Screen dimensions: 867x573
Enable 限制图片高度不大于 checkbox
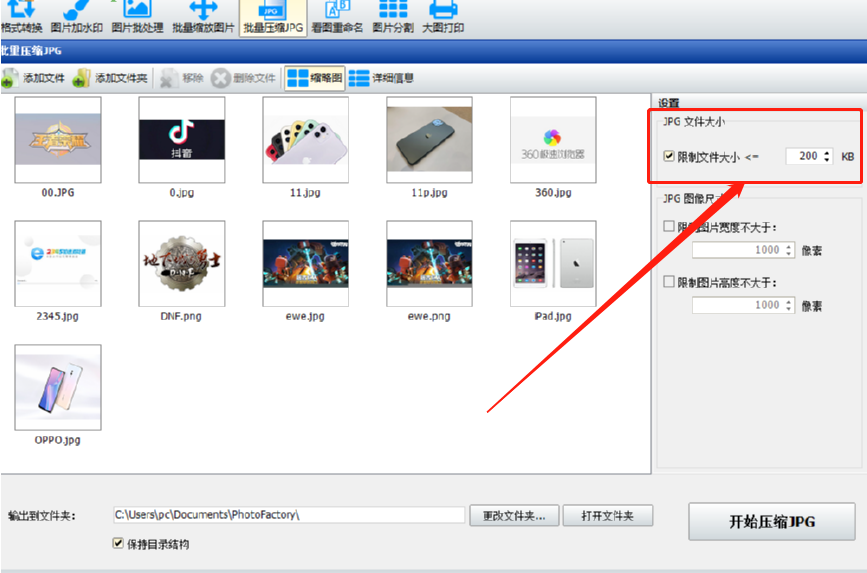point(668,282)
